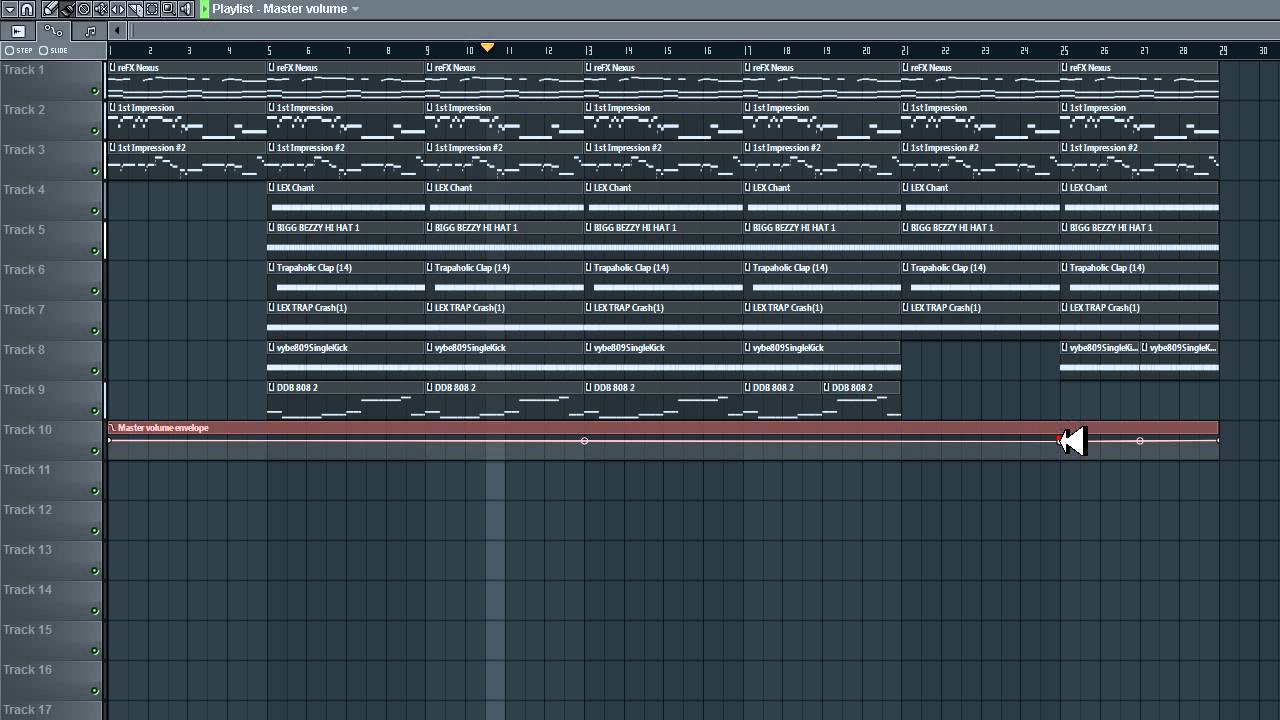
Task: Select the Track 11 label
Action: click(27, 470)
